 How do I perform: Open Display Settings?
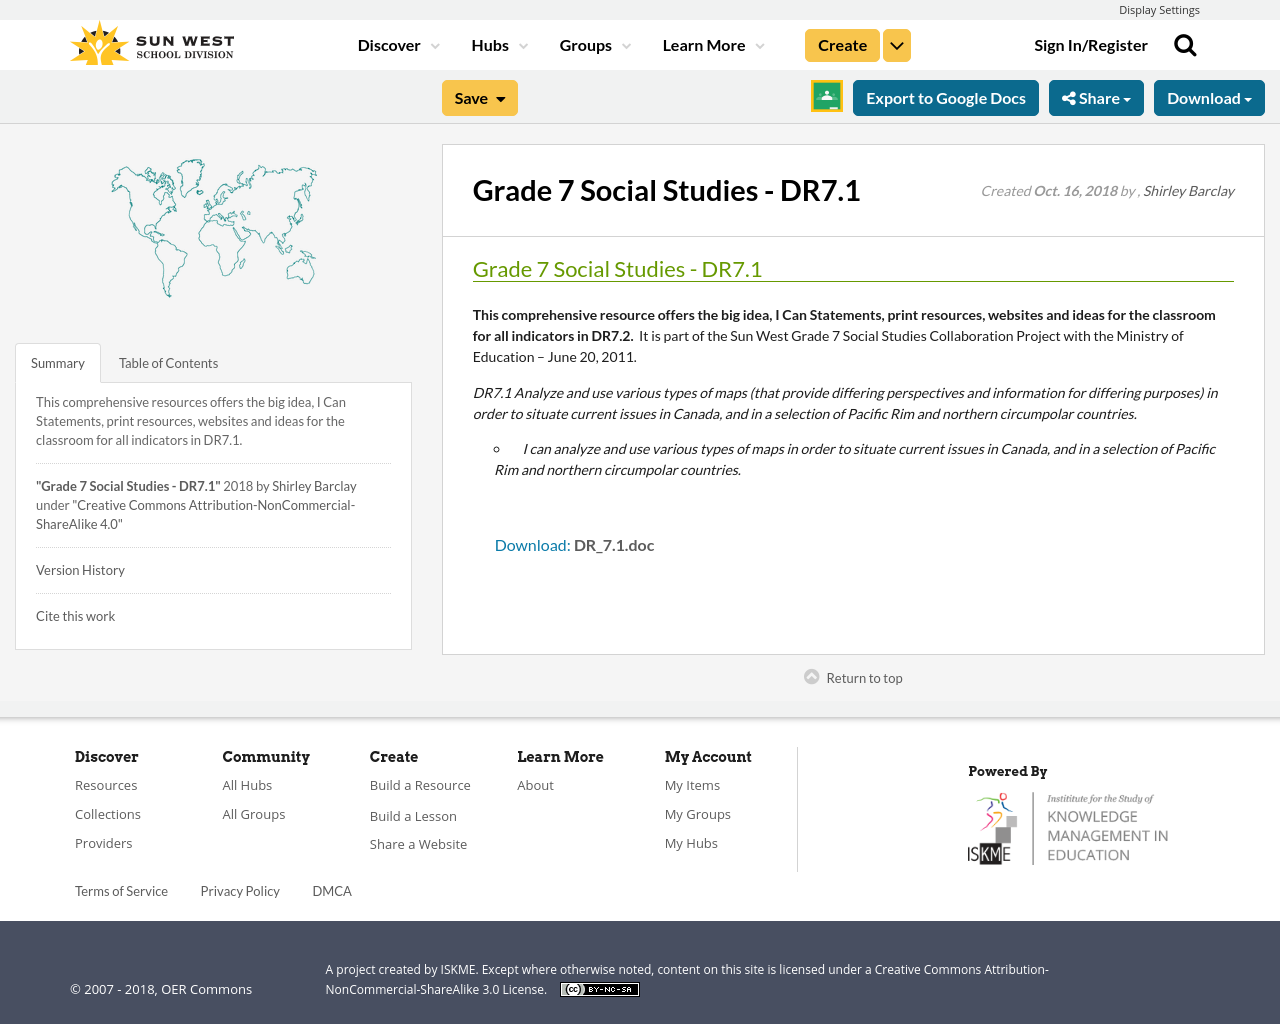(1159, 9)
